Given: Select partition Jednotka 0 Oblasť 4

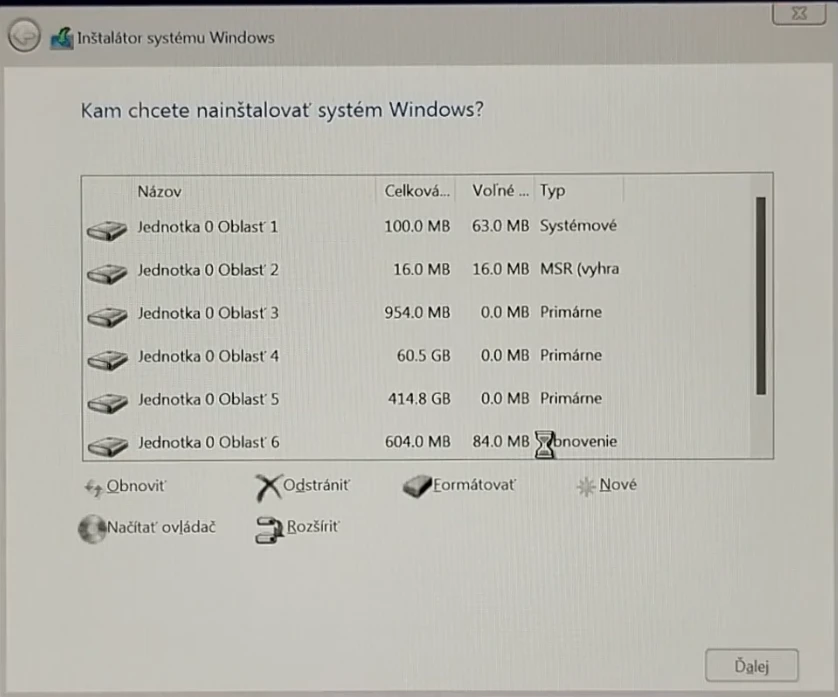Looking at the screenshot, I should [x=208, y=356].
